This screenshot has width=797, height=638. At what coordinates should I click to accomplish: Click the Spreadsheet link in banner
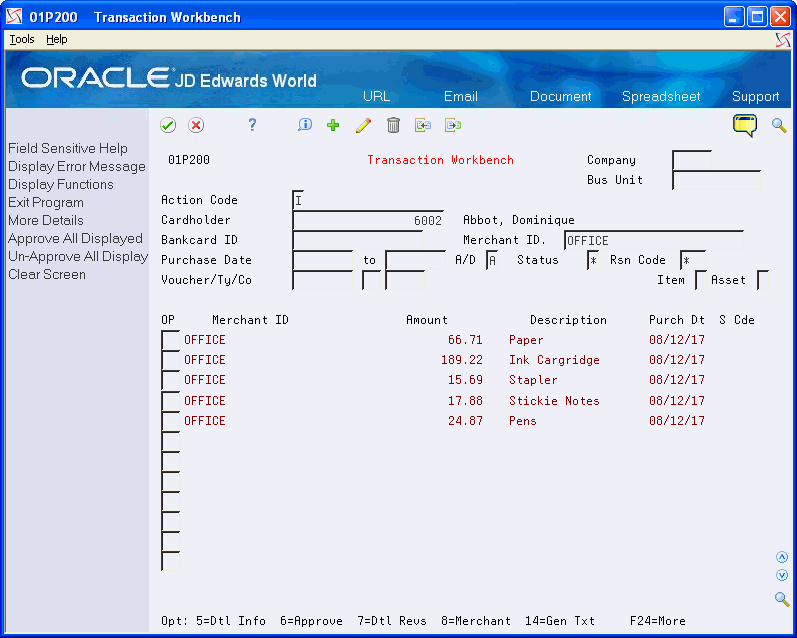[661, 96]
